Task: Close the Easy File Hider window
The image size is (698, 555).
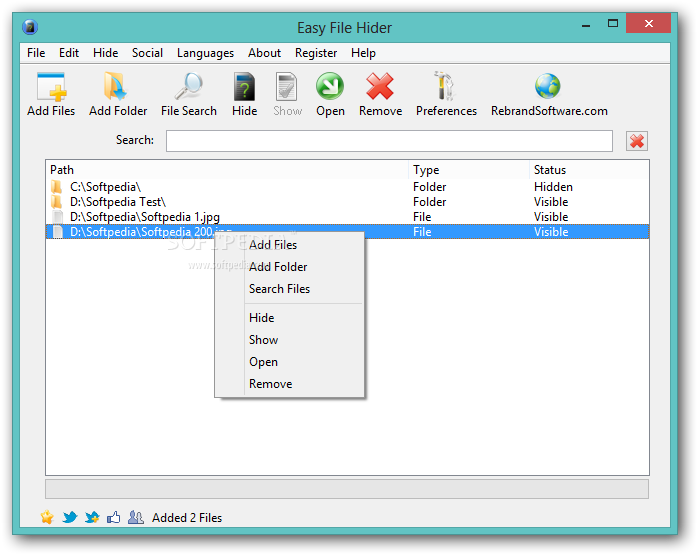Action: (x=648, y=23)
